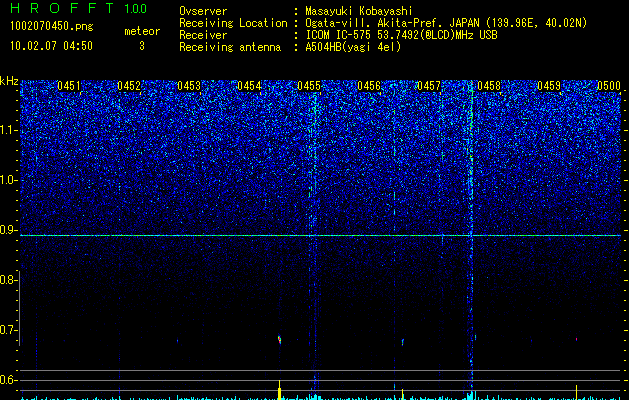The width and height of the screenshot is (629, 400).
Task: Click the tallest yellow detection bar at bottom
Action: (x=280, y=390)
